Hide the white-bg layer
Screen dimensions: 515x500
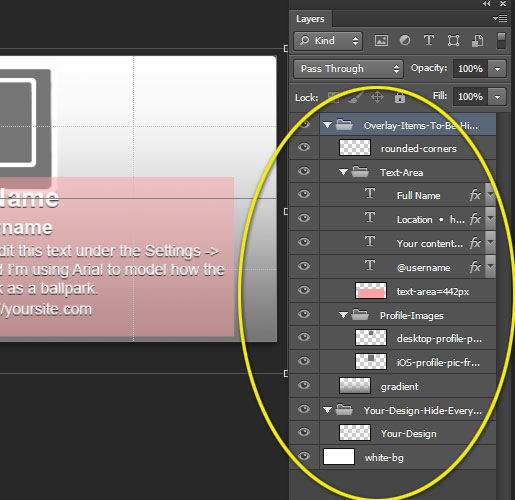[x=304, y=456]
